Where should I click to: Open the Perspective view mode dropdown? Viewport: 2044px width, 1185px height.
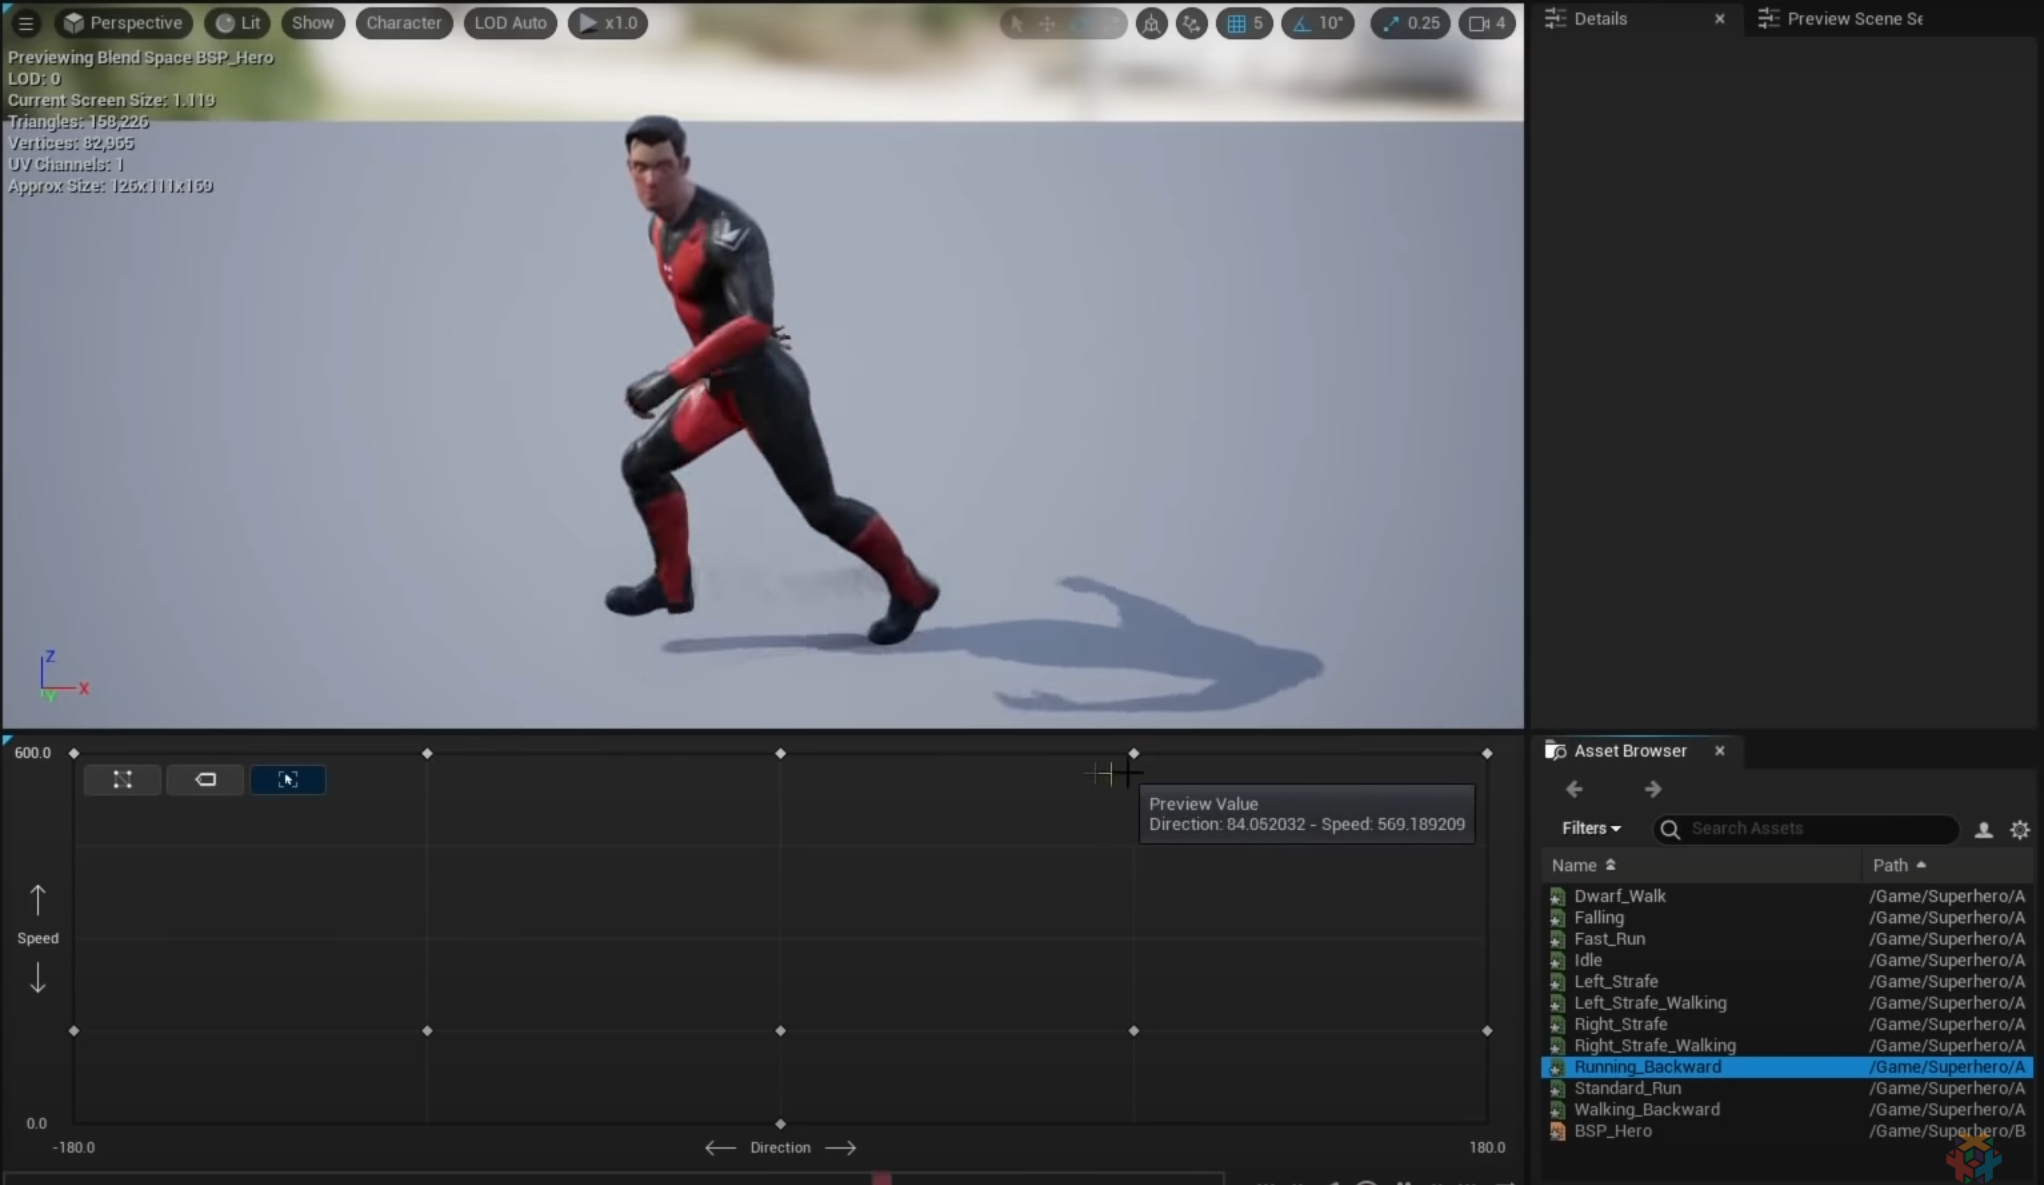(x=124, y=22)
